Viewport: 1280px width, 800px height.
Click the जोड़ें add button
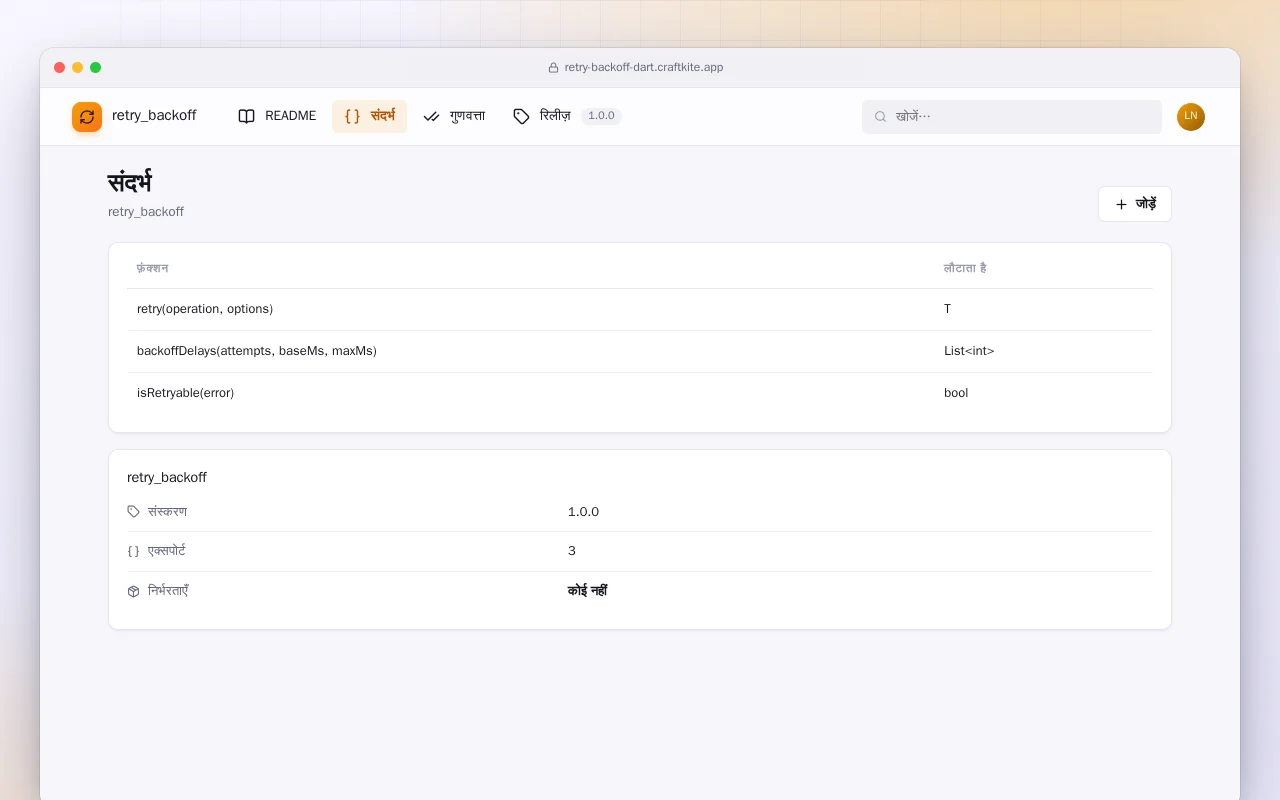[x=1135, y=204]
